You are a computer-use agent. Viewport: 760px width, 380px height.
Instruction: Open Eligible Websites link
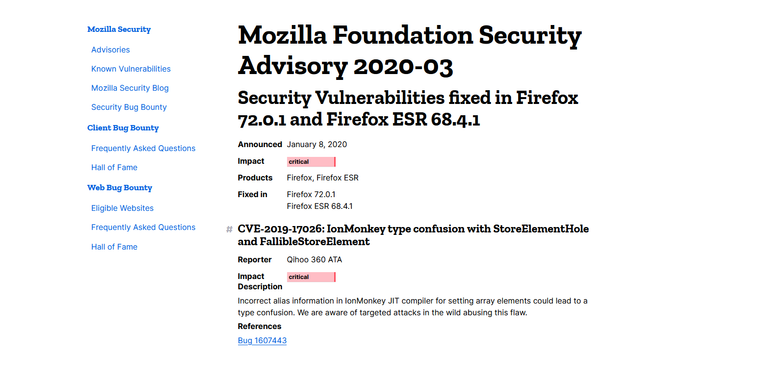point(122,208)
